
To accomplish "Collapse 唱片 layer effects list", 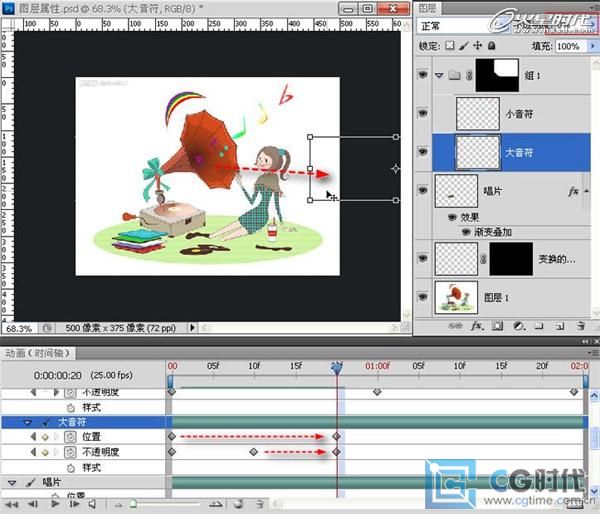I will click(x=586, y=191).
